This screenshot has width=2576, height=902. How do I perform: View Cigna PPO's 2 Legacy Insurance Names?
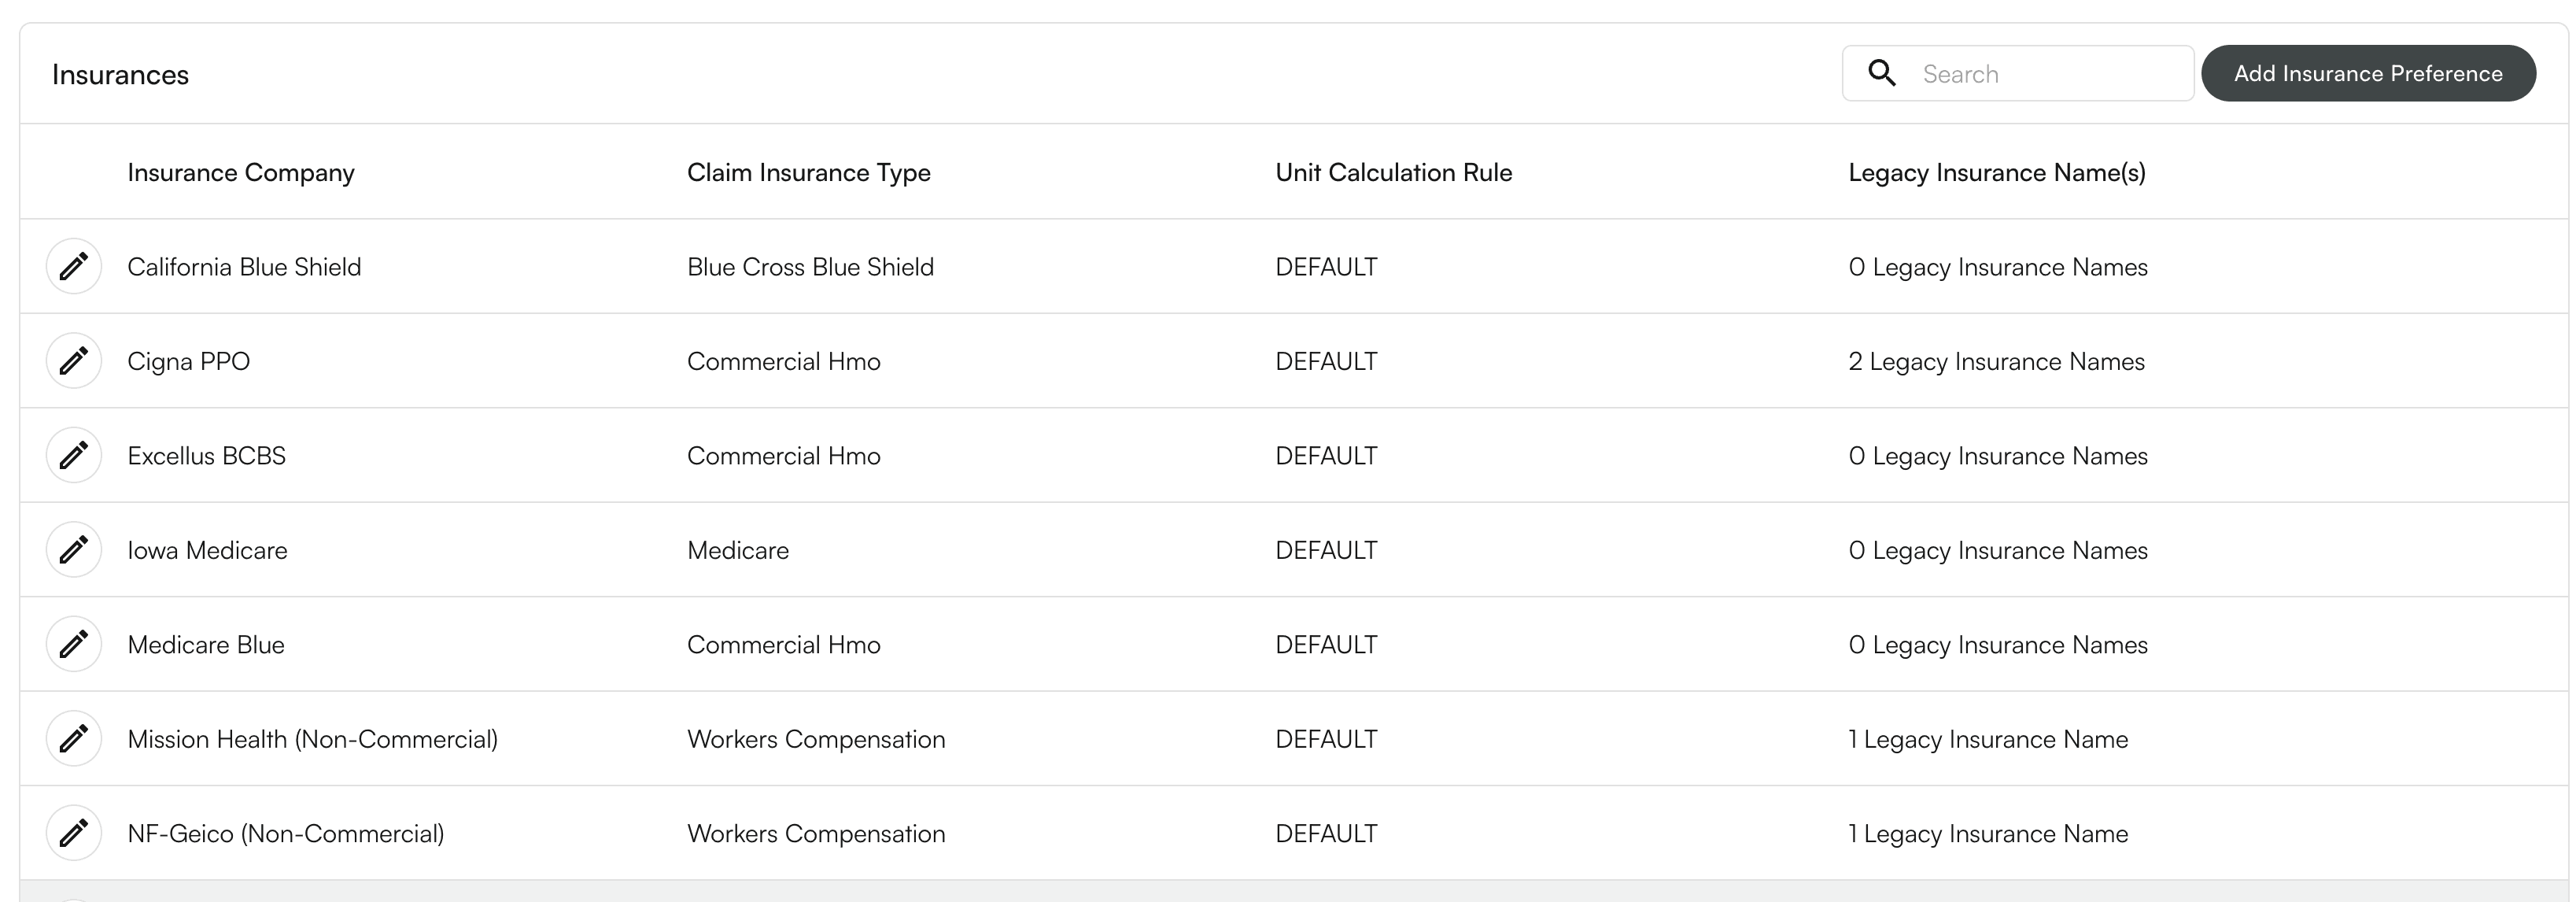tap(1996, 361)
